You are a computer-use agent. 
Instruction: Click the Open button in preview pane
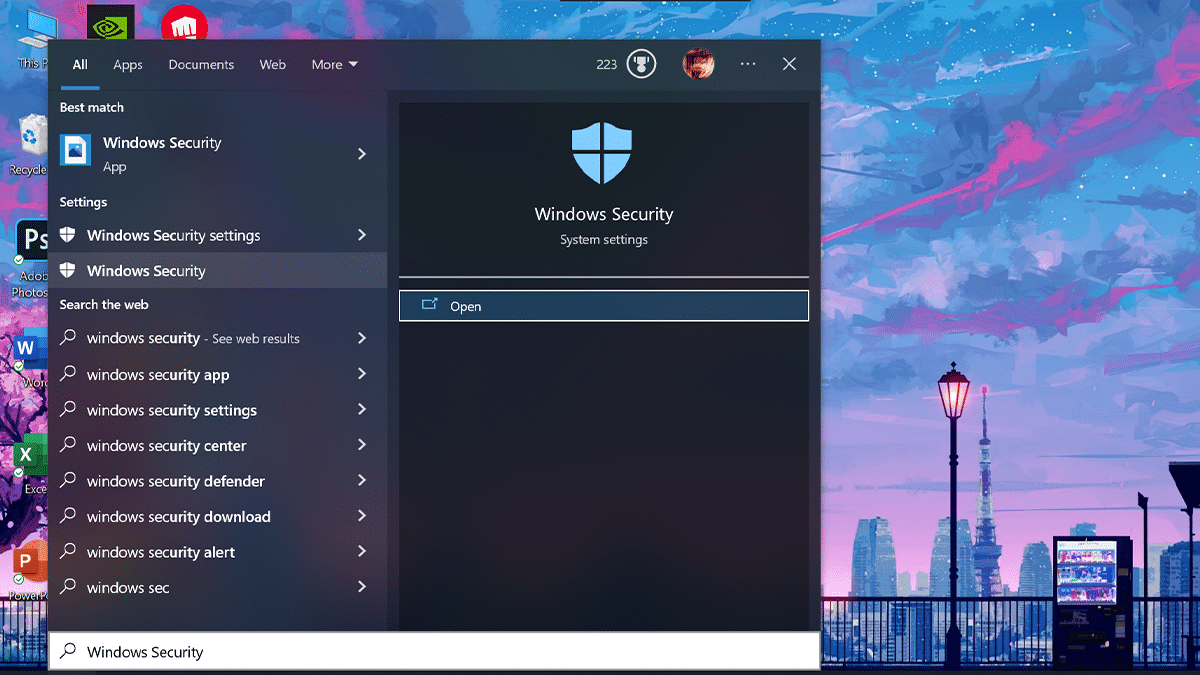[604, 306]
